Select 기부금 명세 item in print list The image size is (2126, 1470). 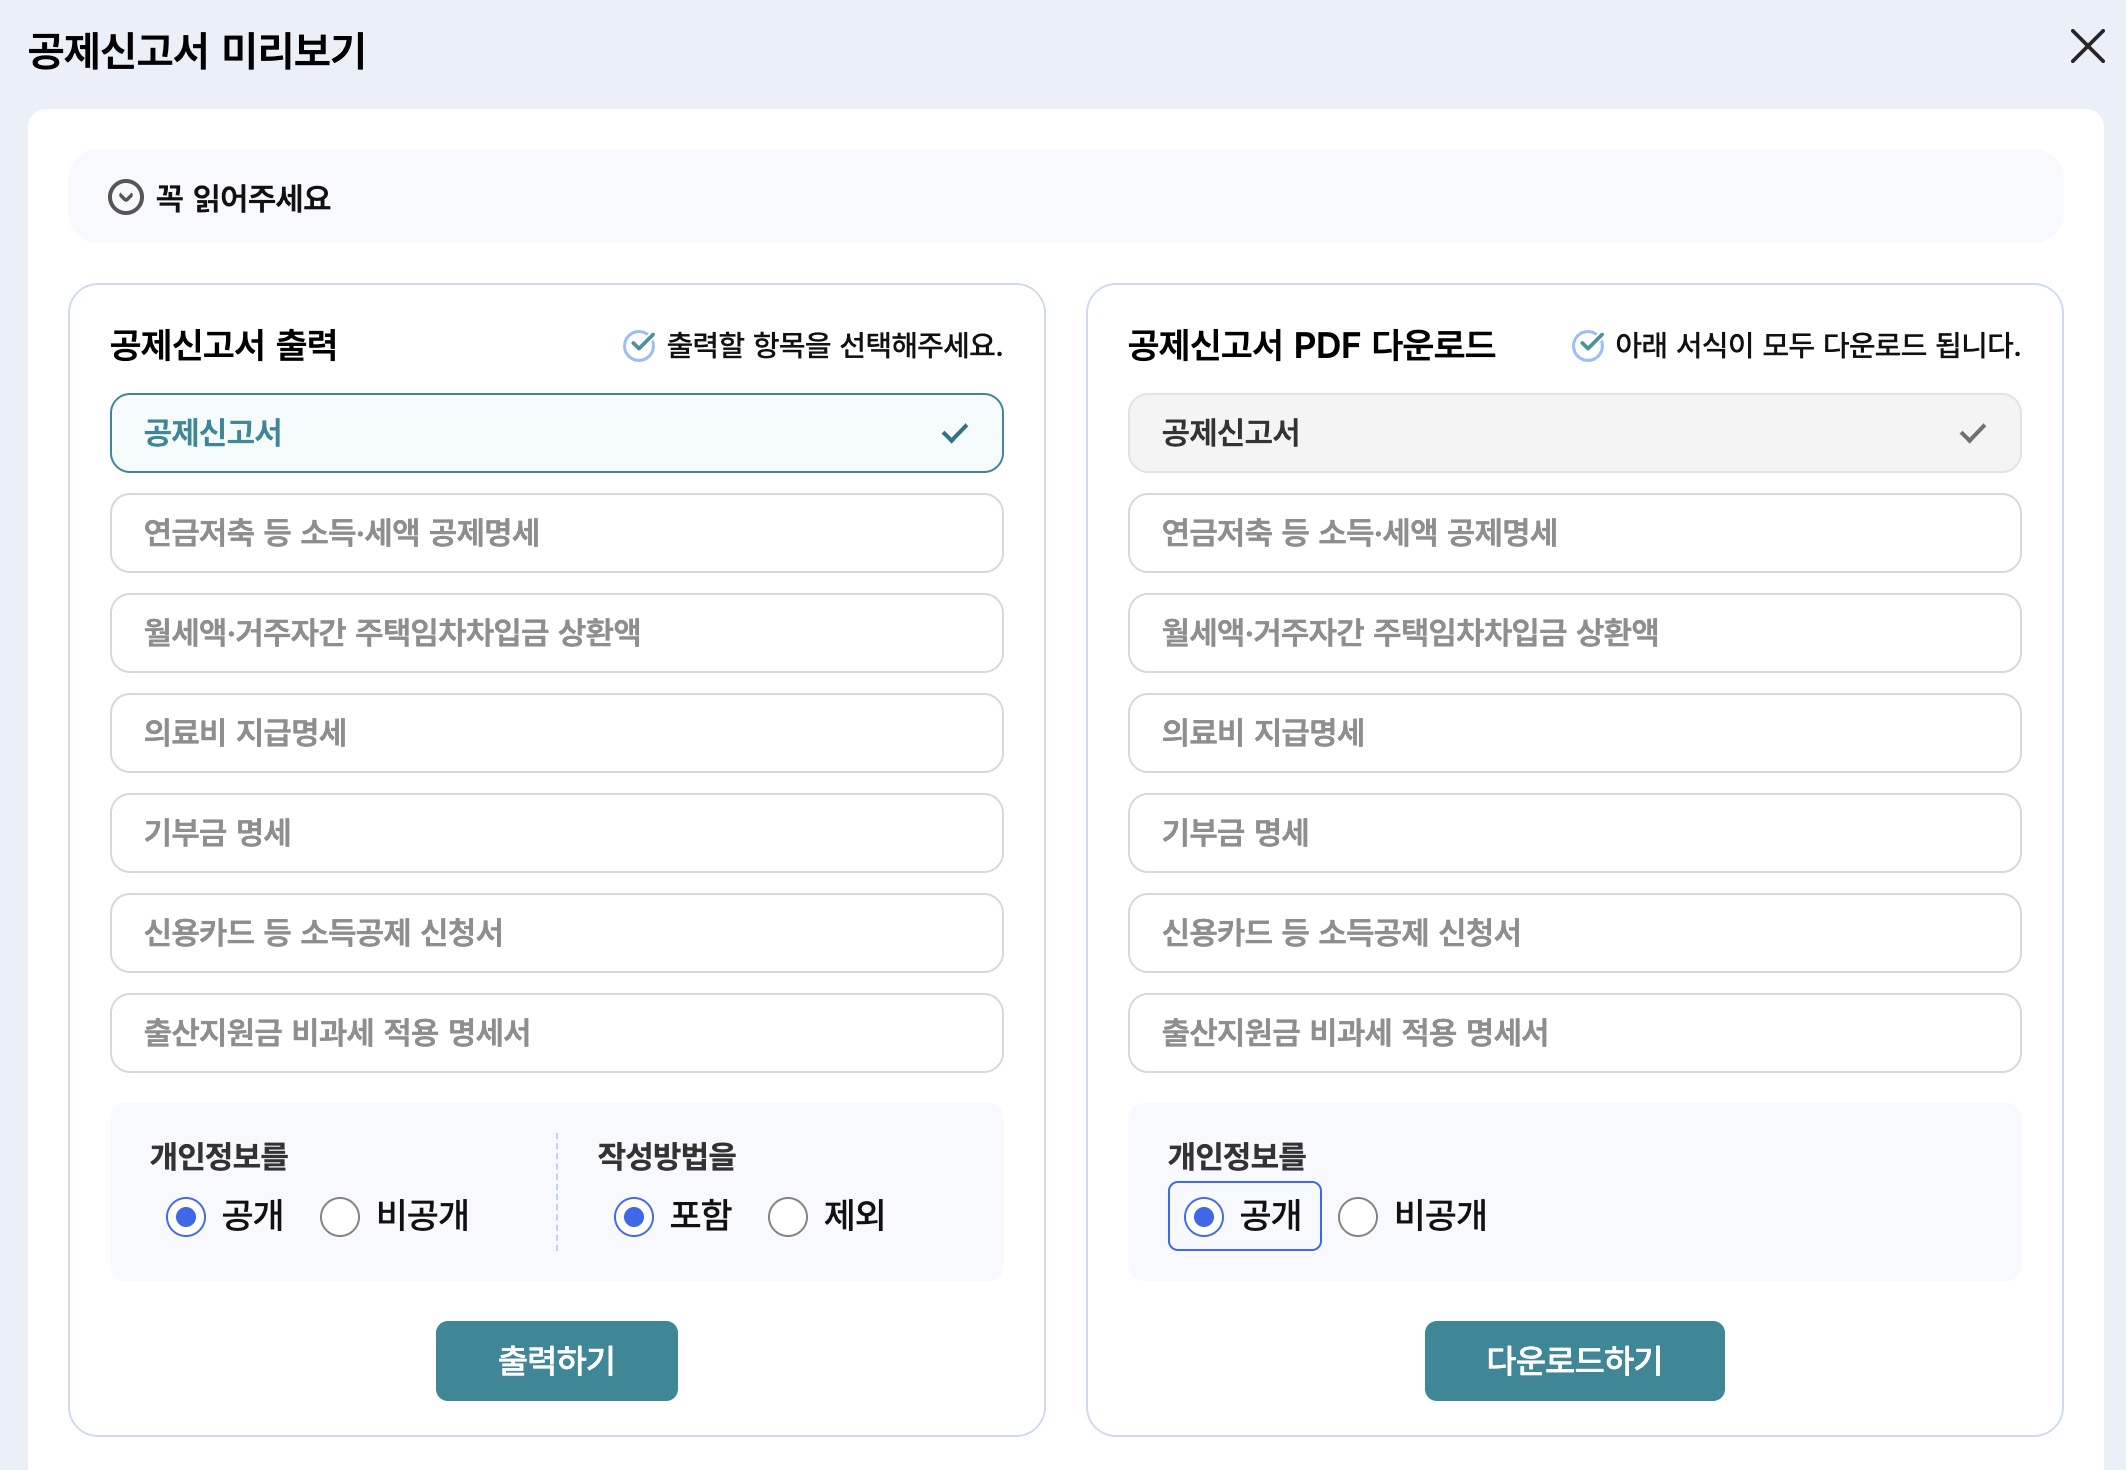(x=556, y=833)
